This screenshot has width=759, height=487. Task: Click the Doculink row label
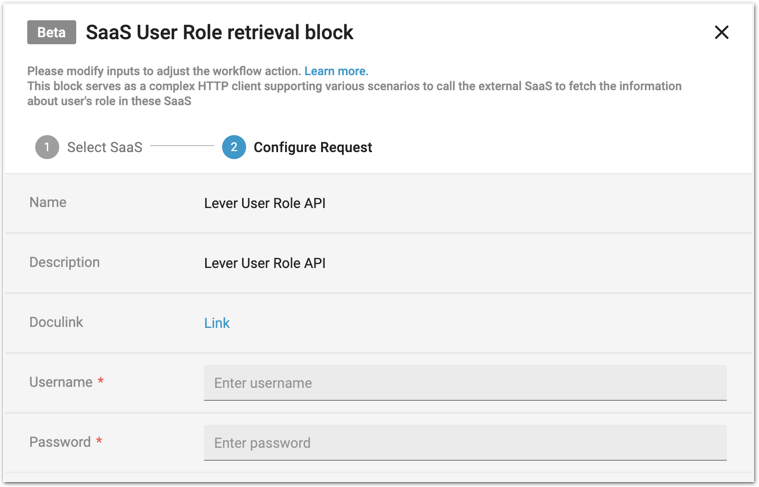tap(58, 322)
